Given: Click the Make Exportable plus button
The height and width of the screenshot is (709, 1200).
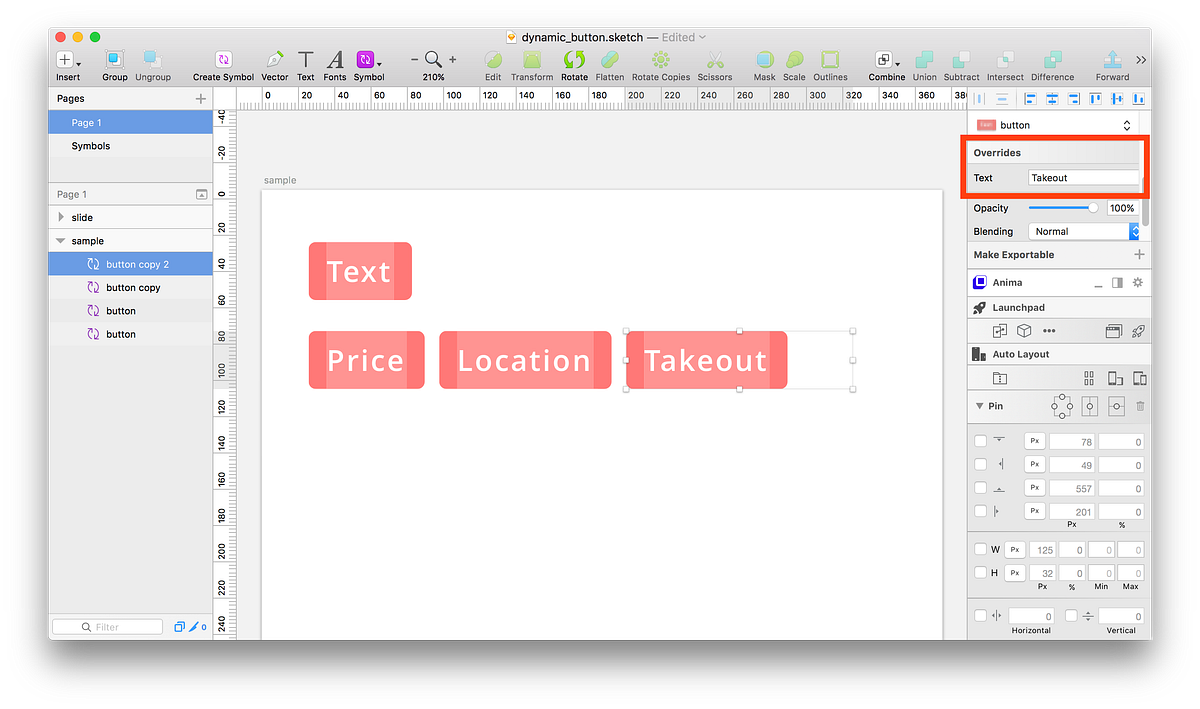Looking at the screenshot, I should [x=1138, y=255].
